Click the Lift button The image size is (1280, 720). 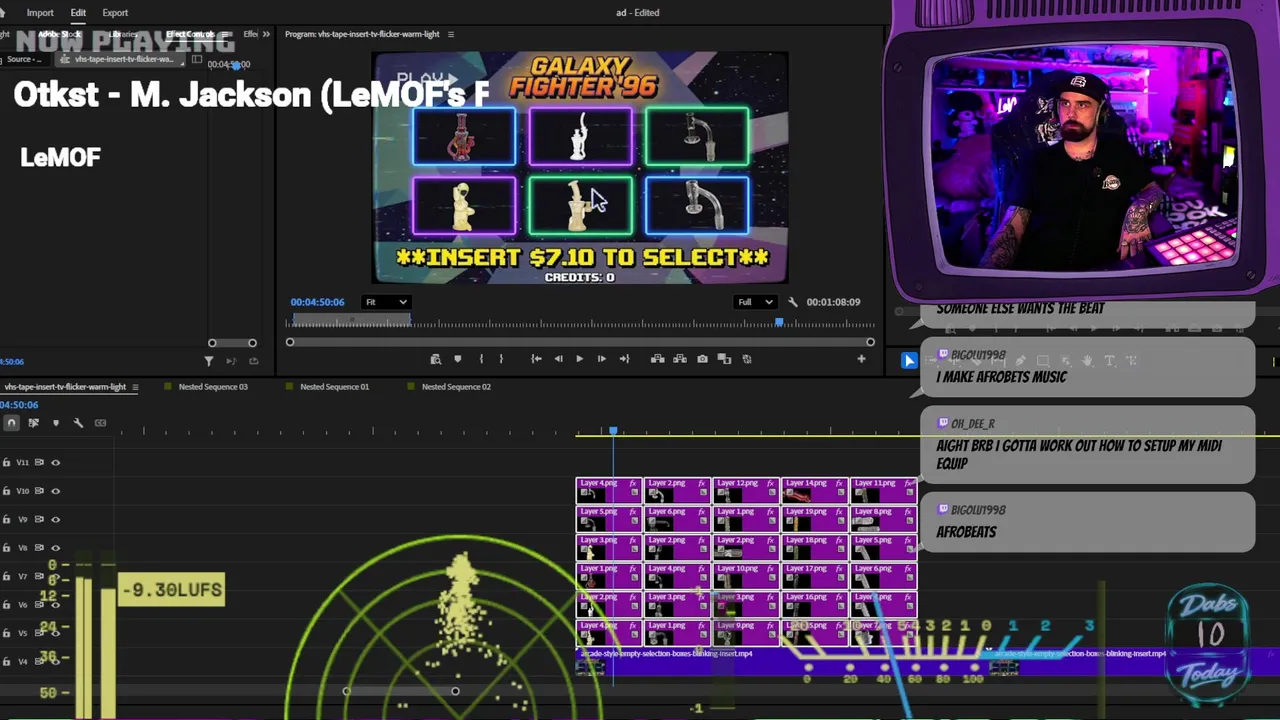click(658, 359)
